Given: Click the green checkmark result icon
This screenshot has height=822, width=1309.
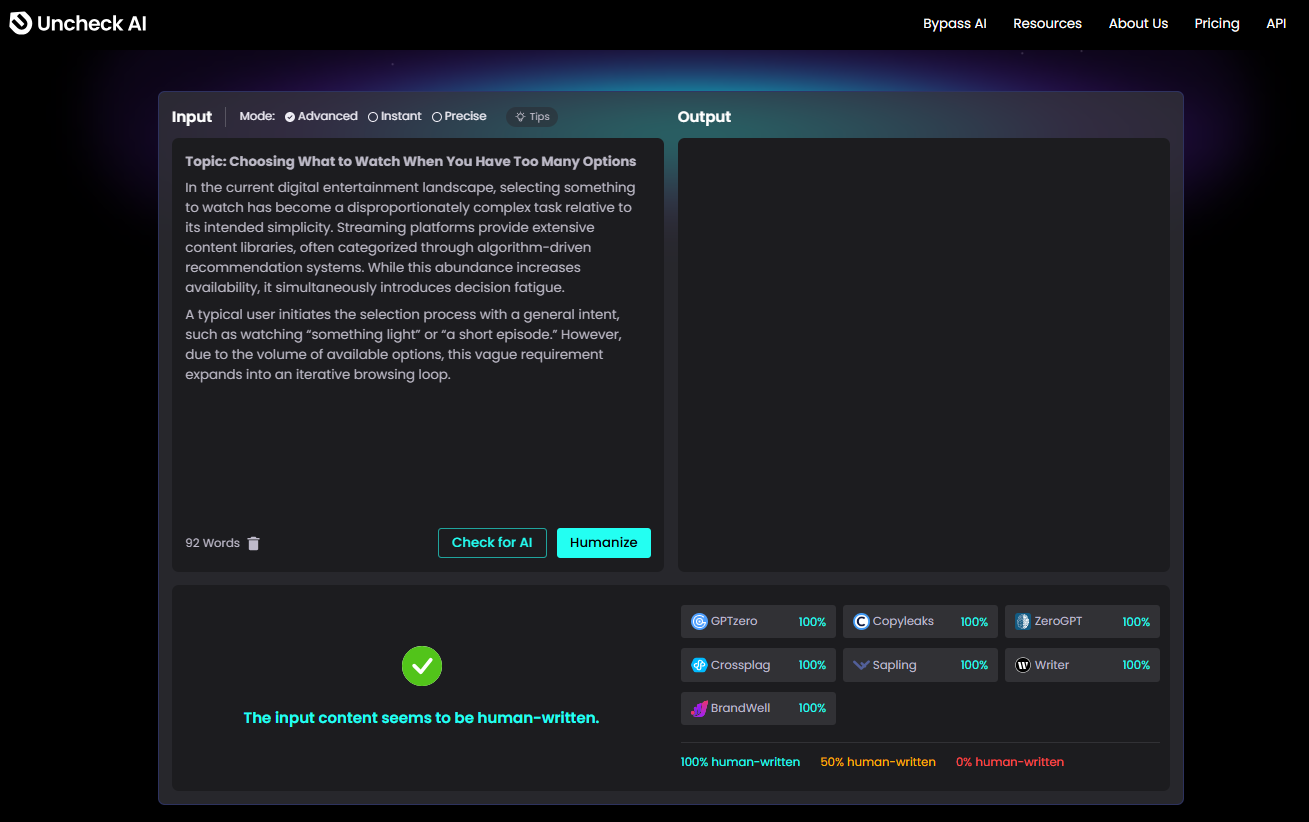Looking at the screenshot, I should 422,666.
